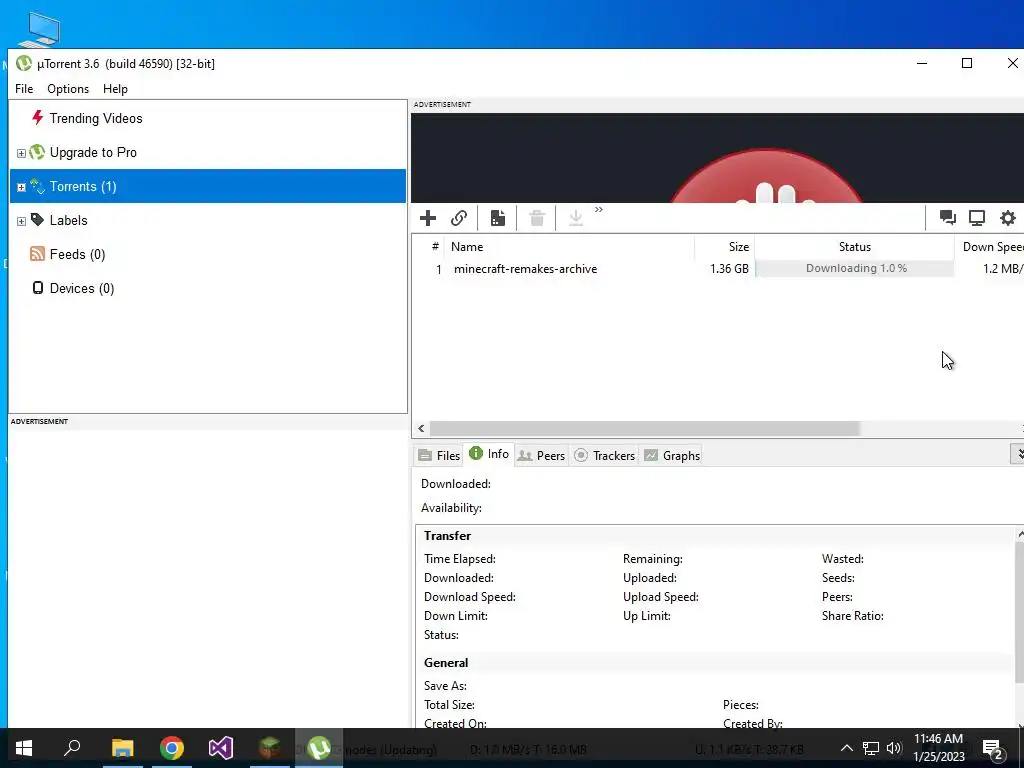Show hidden system tray icons
The width and height of the screenshot is (1024, 768).
point(846,748)
